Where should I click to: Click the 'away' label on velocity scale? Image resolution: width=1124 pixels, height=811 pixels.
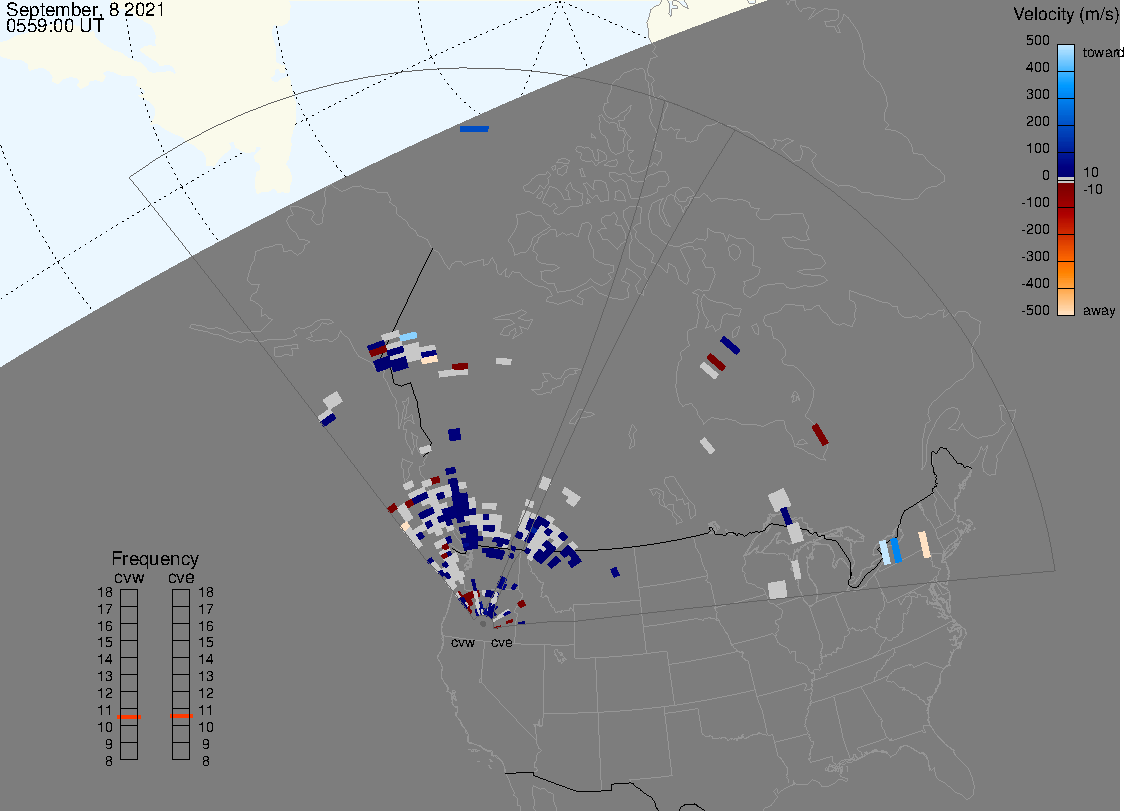[x=1099, y=311]
